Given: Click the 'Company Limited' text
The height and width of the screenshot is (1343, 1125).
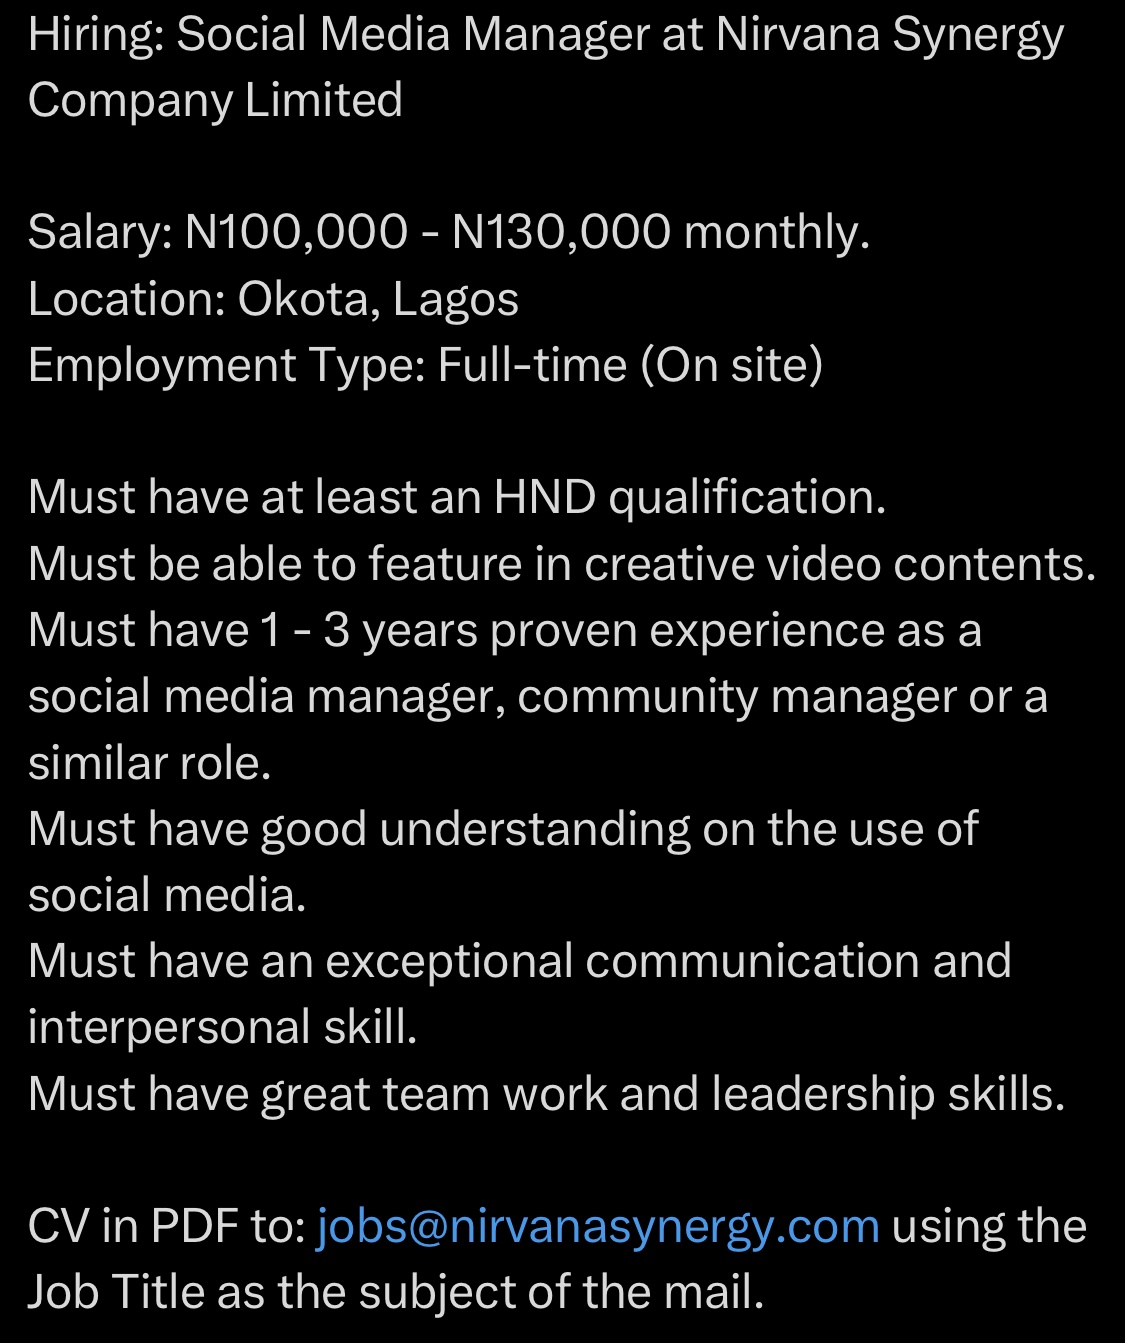Looking at the screenshot, I should pos(215,100).
